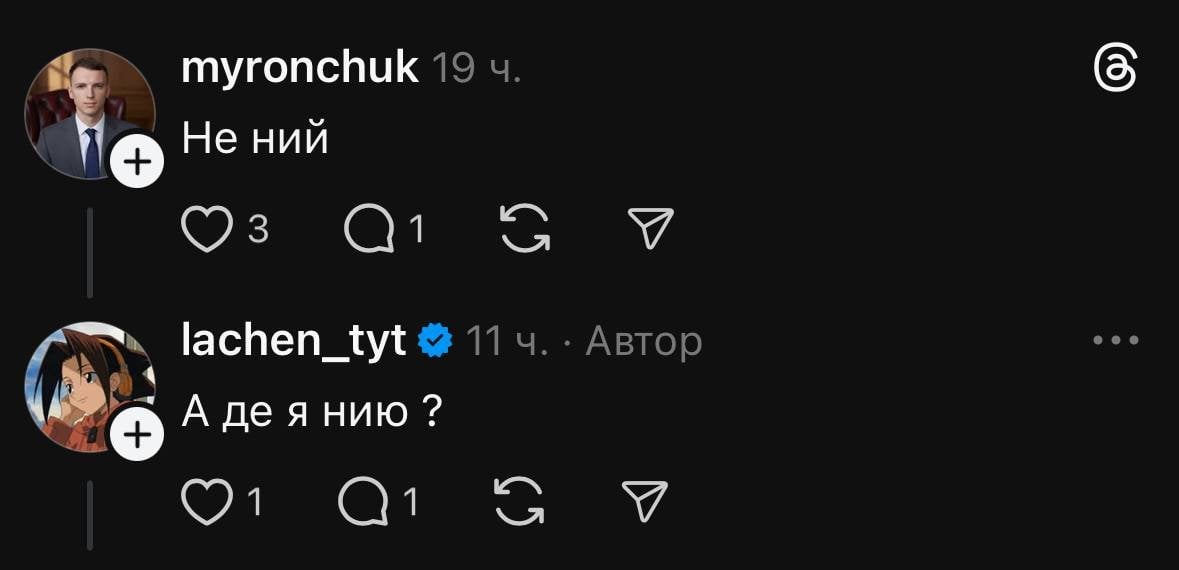The width and height of the screenshot is (1179, 570).
Task: Open the three-dot menu on lachen_tyt's reply
Action: (1115, 341)
